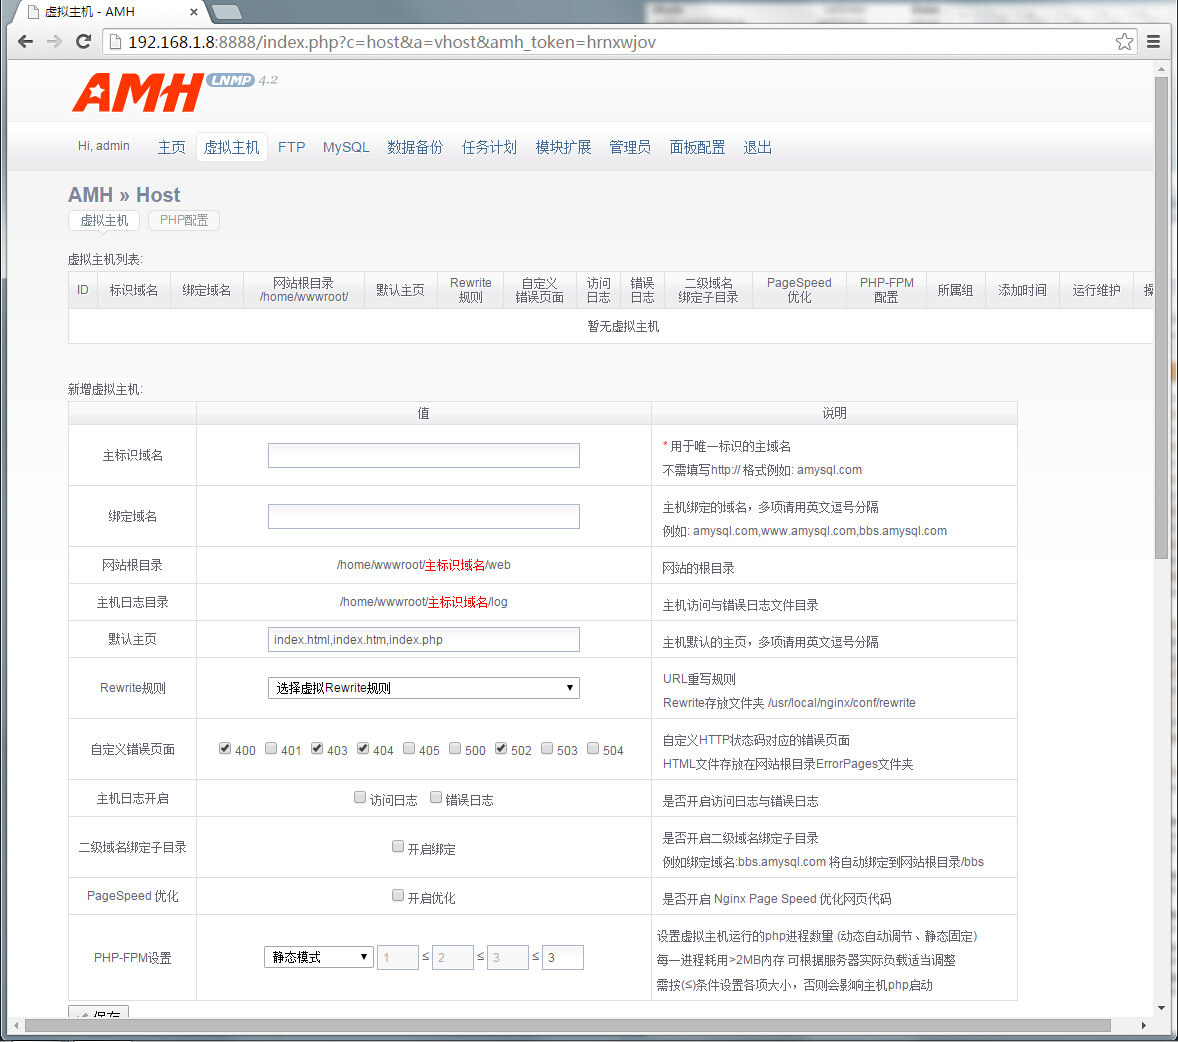Image resolution: width=1178 pixels, height=1042 pixels.
Task: Select the 虚拟主机 sub-tab
Action: click(104, 220)
